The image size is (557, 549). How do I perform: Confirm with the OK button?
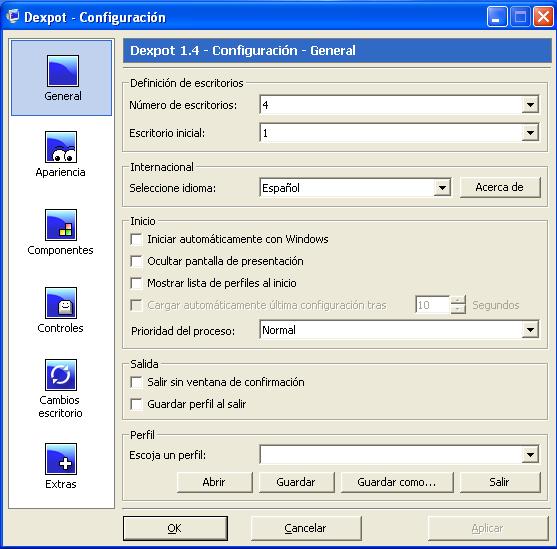[x=175, y=528]
